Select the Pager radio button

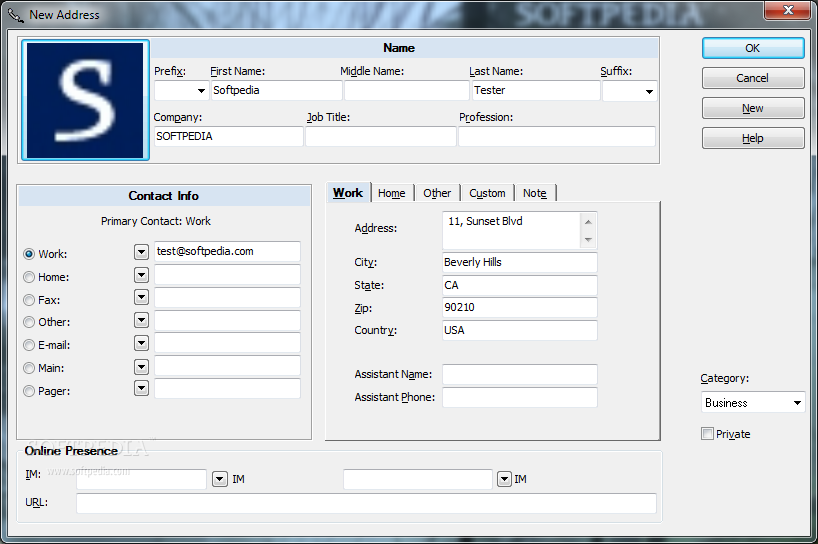pyautogui.click(x=29, y=391)
